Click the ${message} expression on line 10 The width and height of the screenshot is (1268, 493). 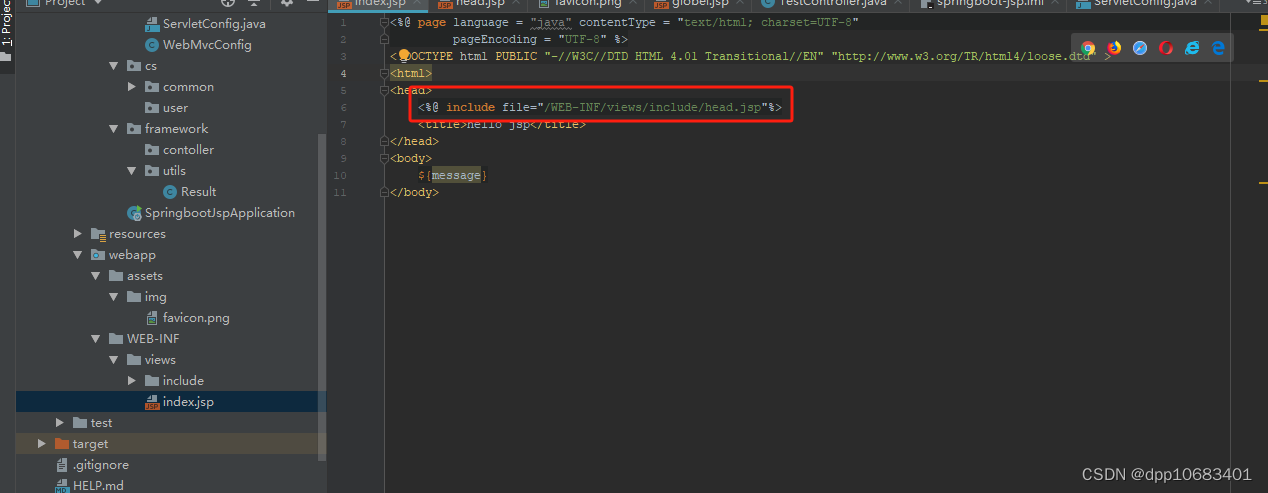coord(452,175)
